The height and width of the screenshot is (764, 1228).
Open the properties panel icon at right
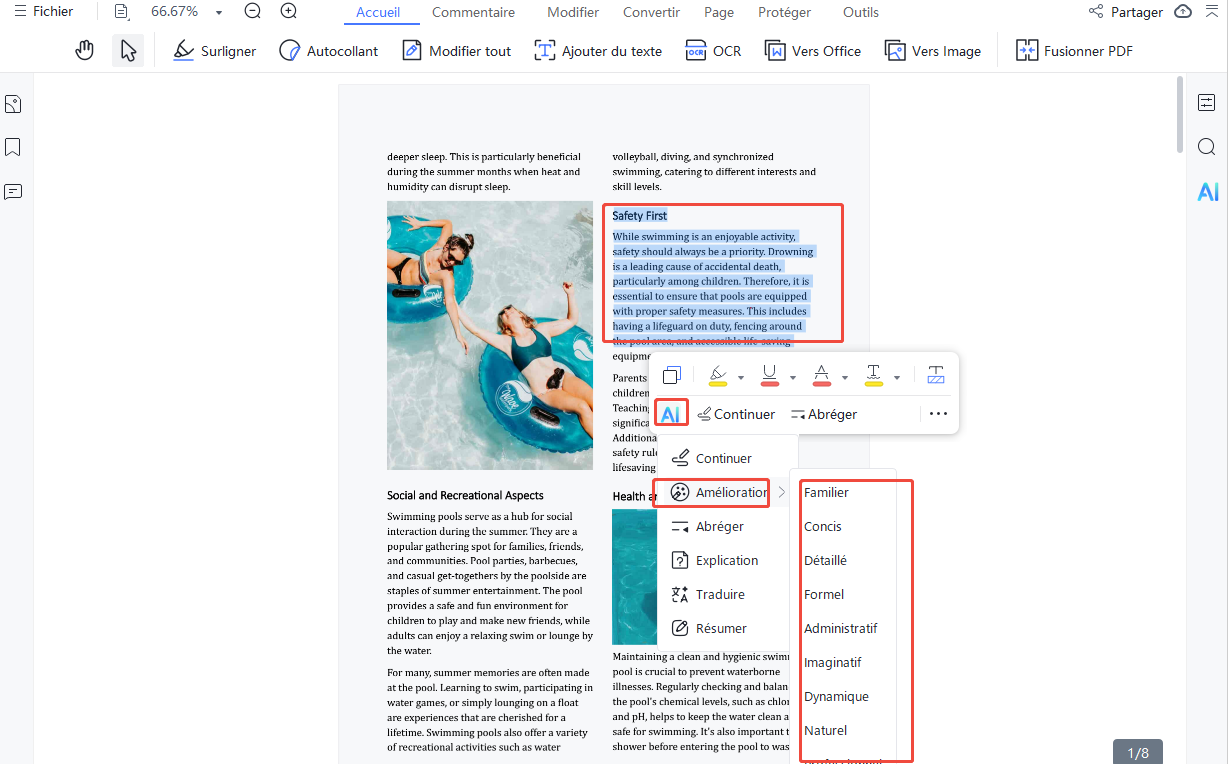[x=1207, y=103]
